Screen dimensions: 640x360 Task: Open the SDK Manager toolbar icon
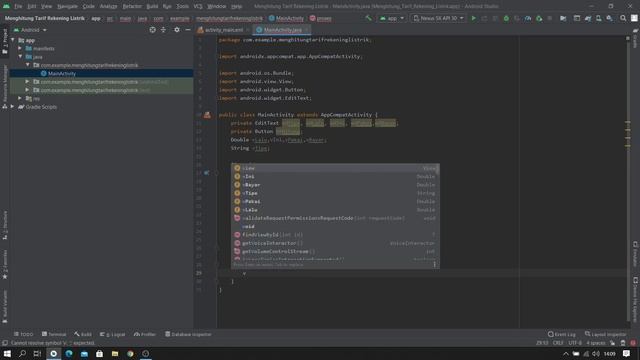click(609, 18)
